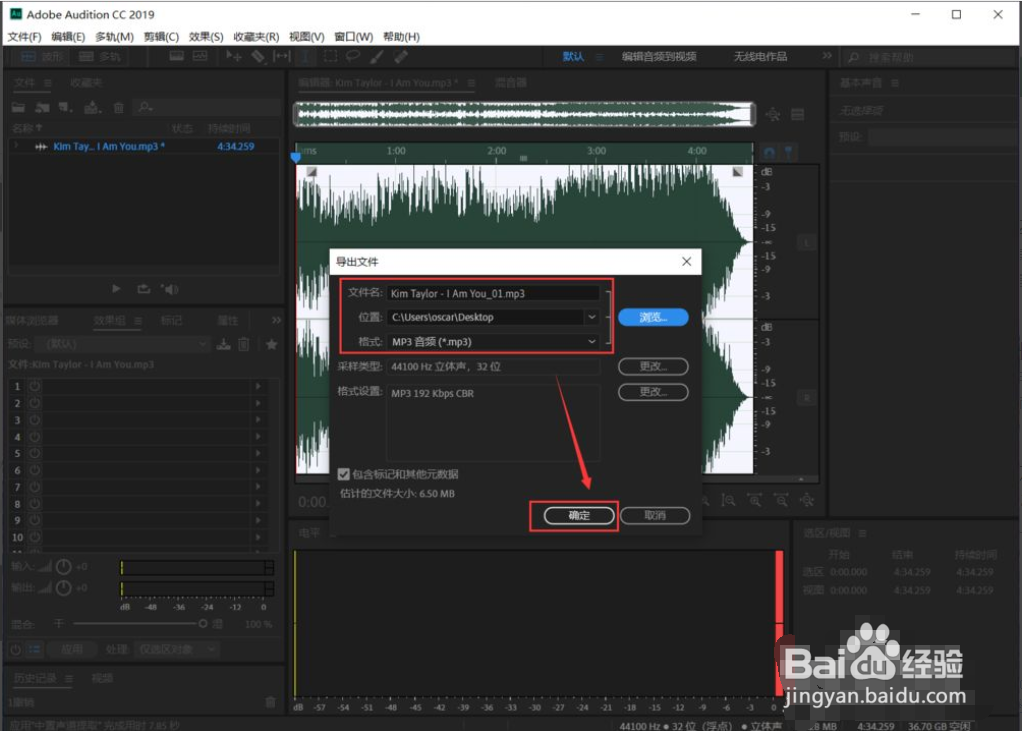Open the 格式 MP3 format dropdown

591,341
